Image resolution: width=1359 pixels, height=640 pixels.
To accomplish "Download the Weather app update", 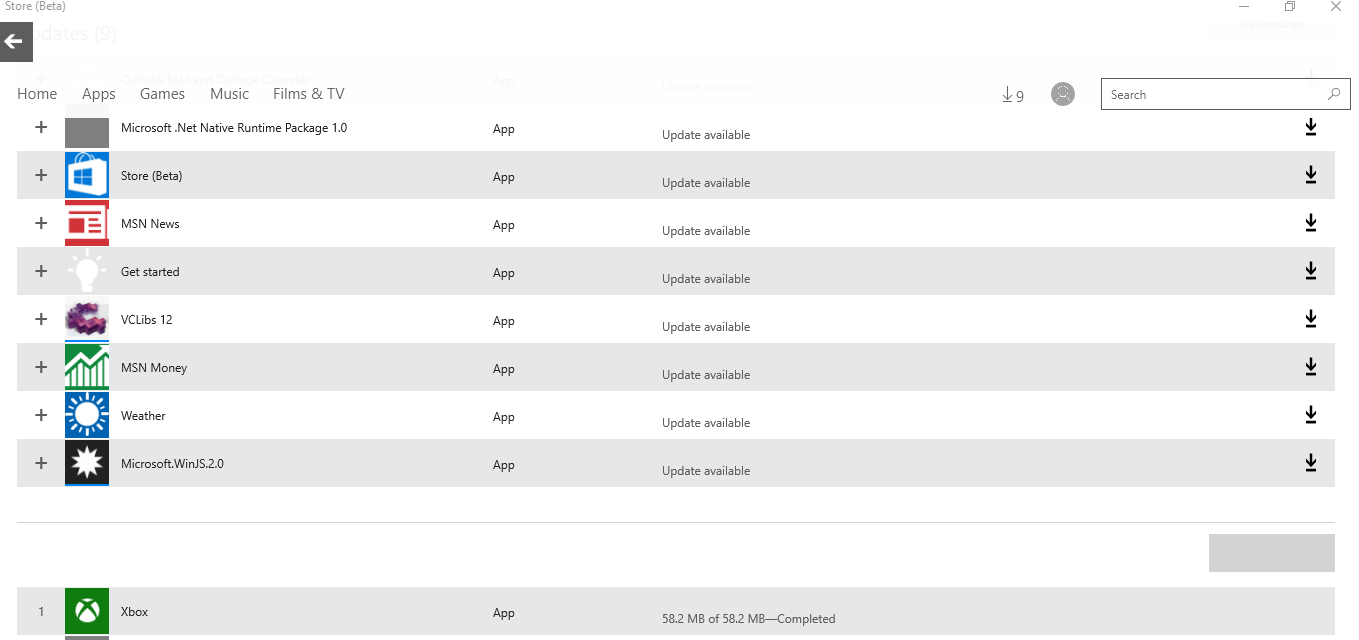I will [1310, 415].
